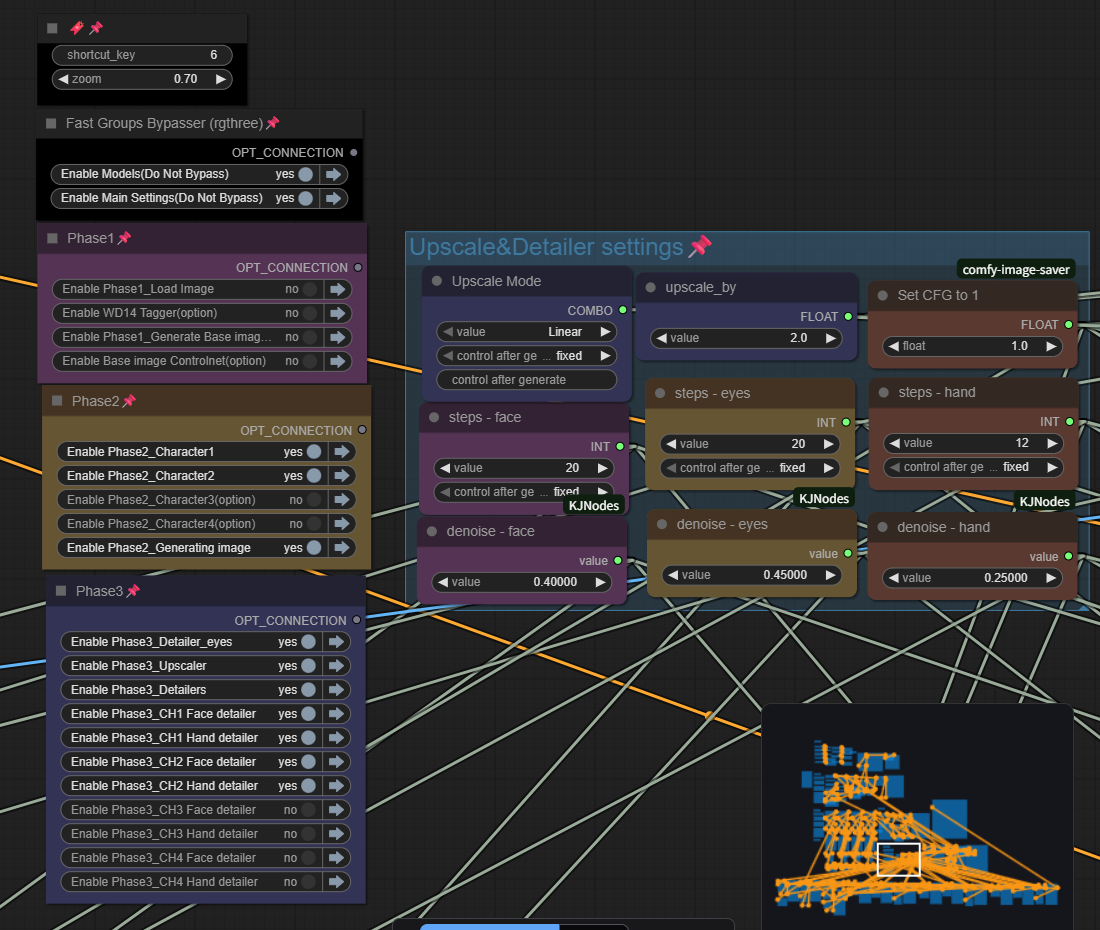Click the navigate arrow for Enable WD14 Tagger(option)
This screenshot has width=1100, height=930.
coord(339,313)
